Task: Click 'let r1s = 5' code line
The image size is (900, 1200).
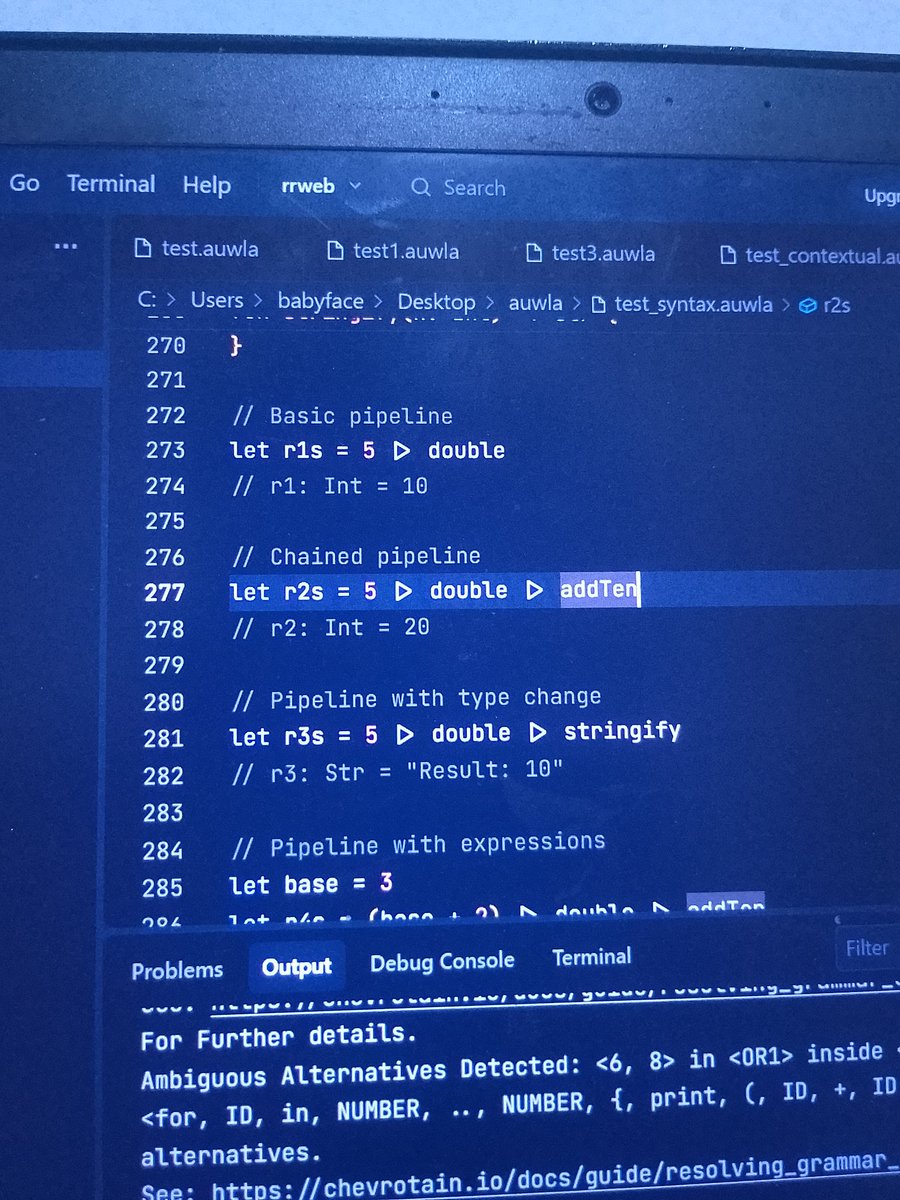Action: pos(367,450)
